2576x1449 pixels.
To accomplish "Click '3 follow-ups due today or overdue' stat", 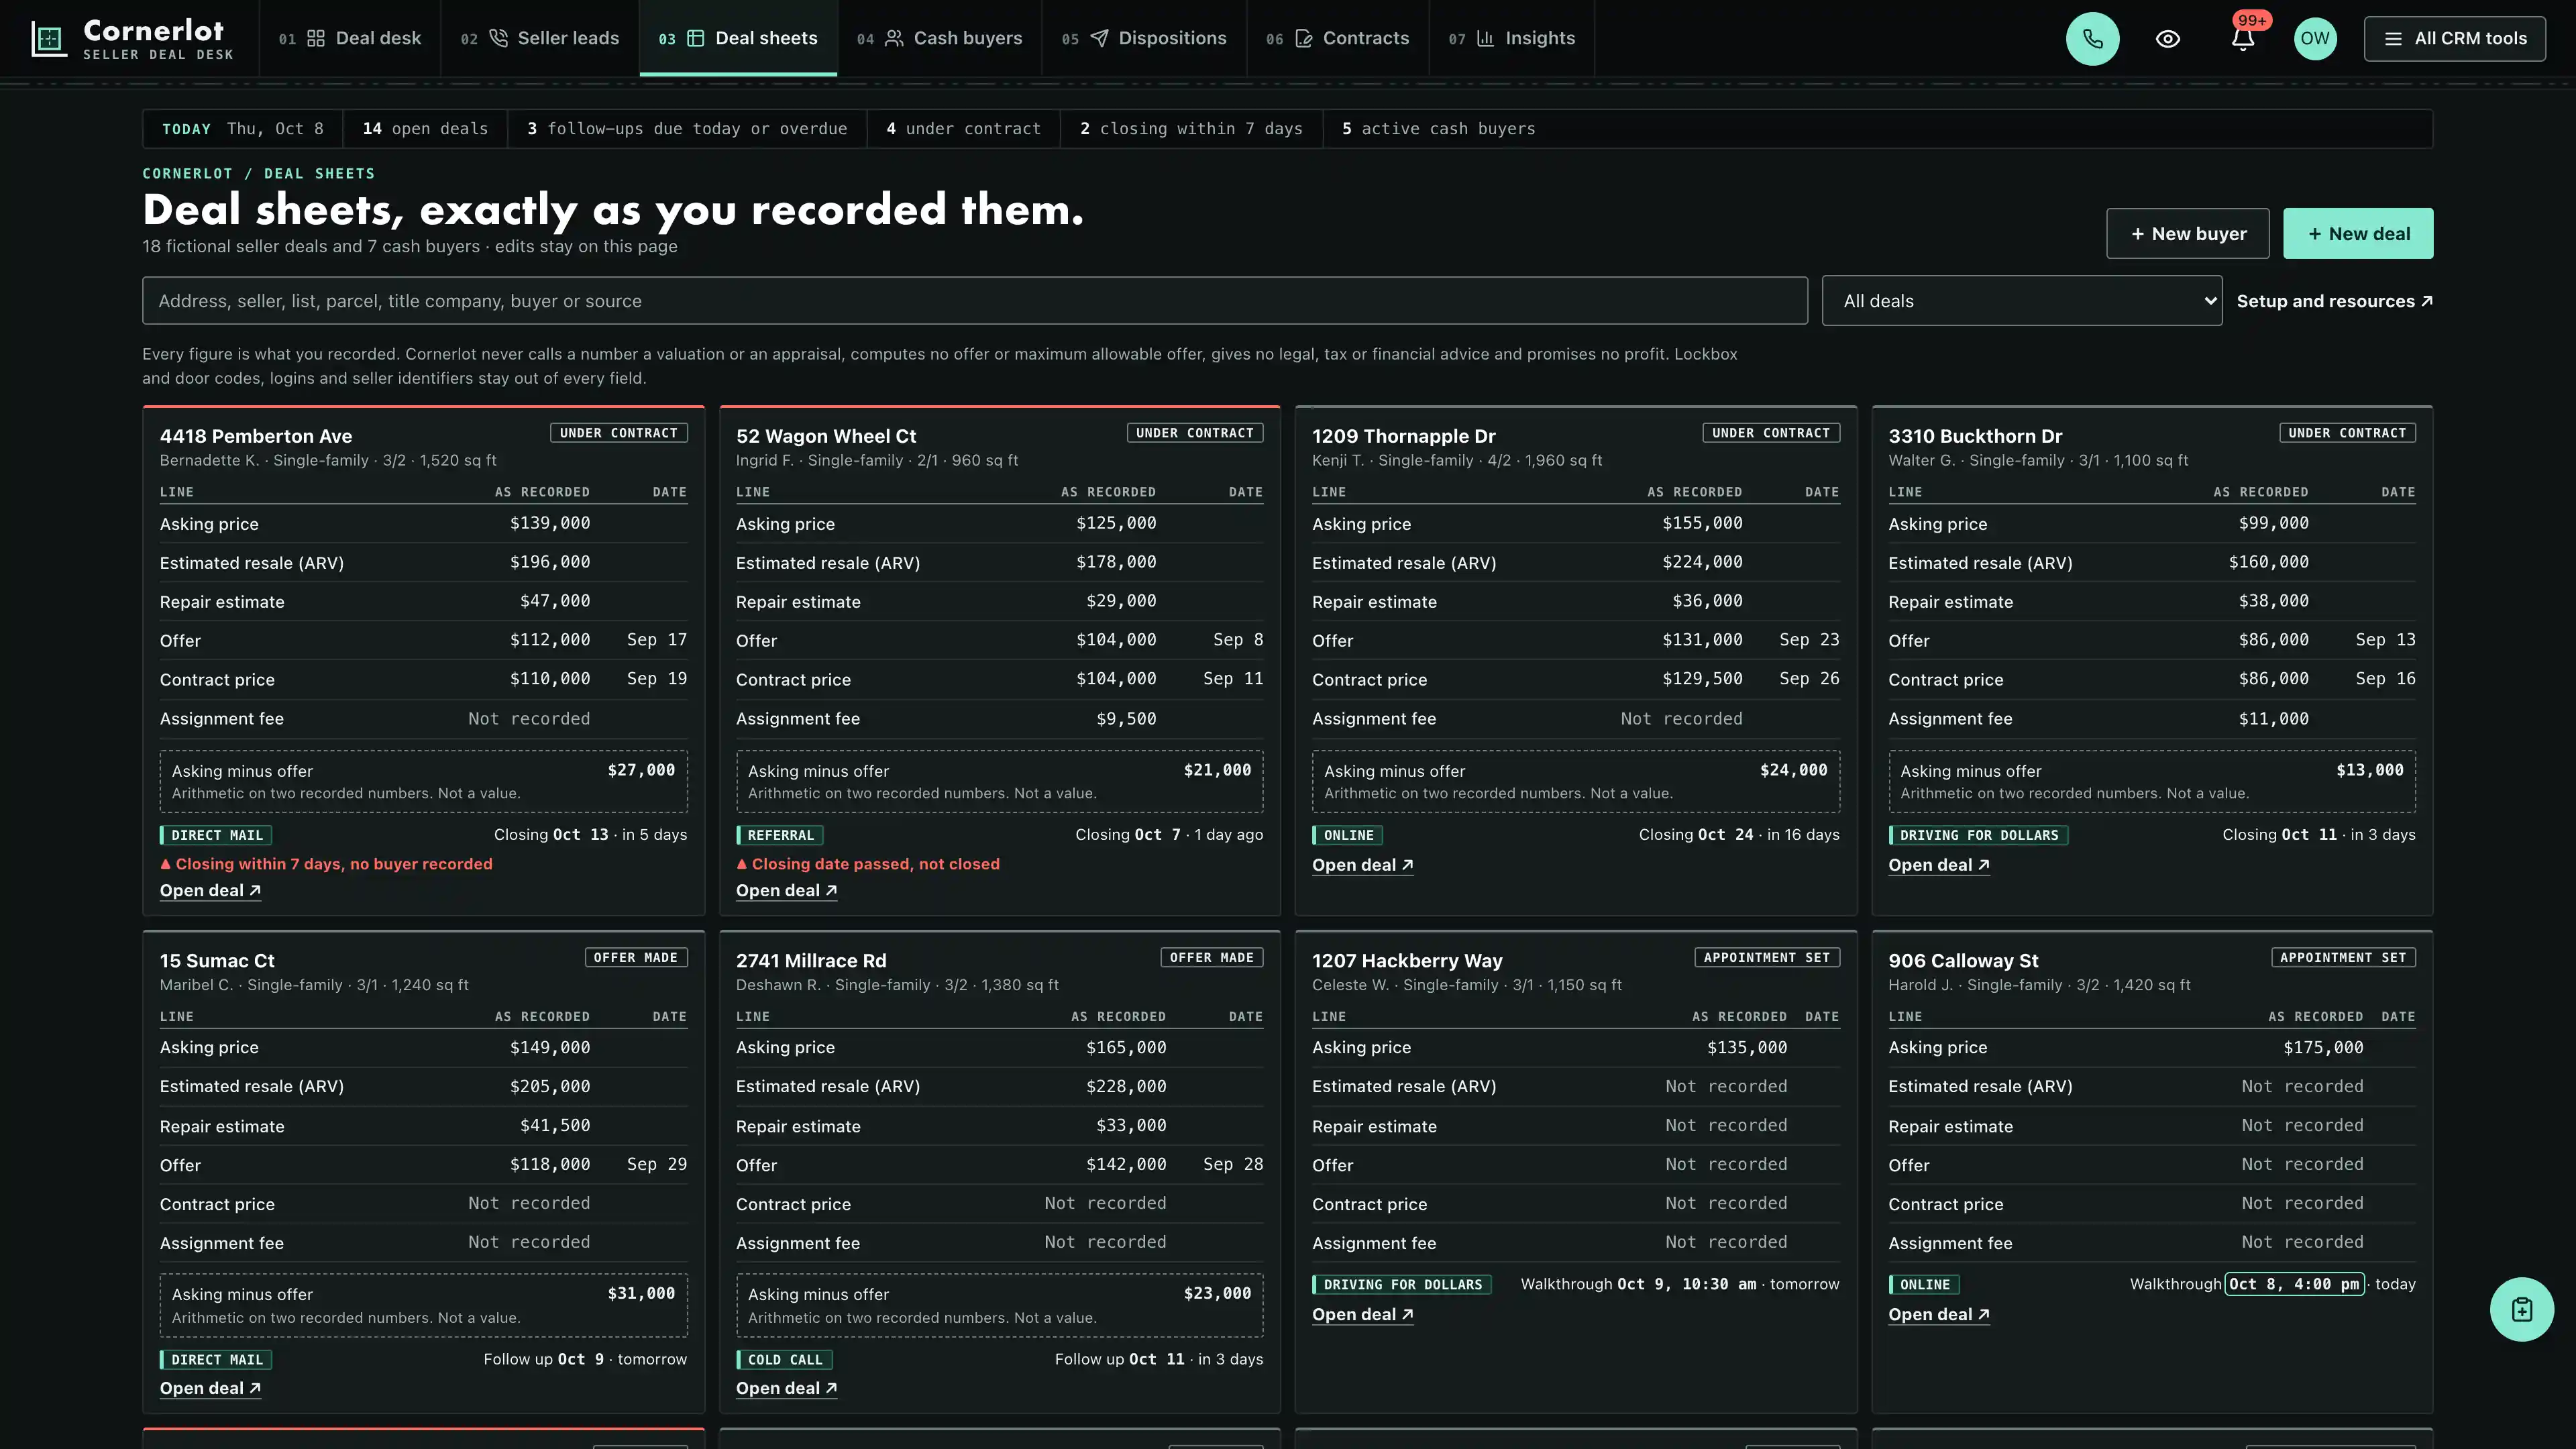I will 687,129.
